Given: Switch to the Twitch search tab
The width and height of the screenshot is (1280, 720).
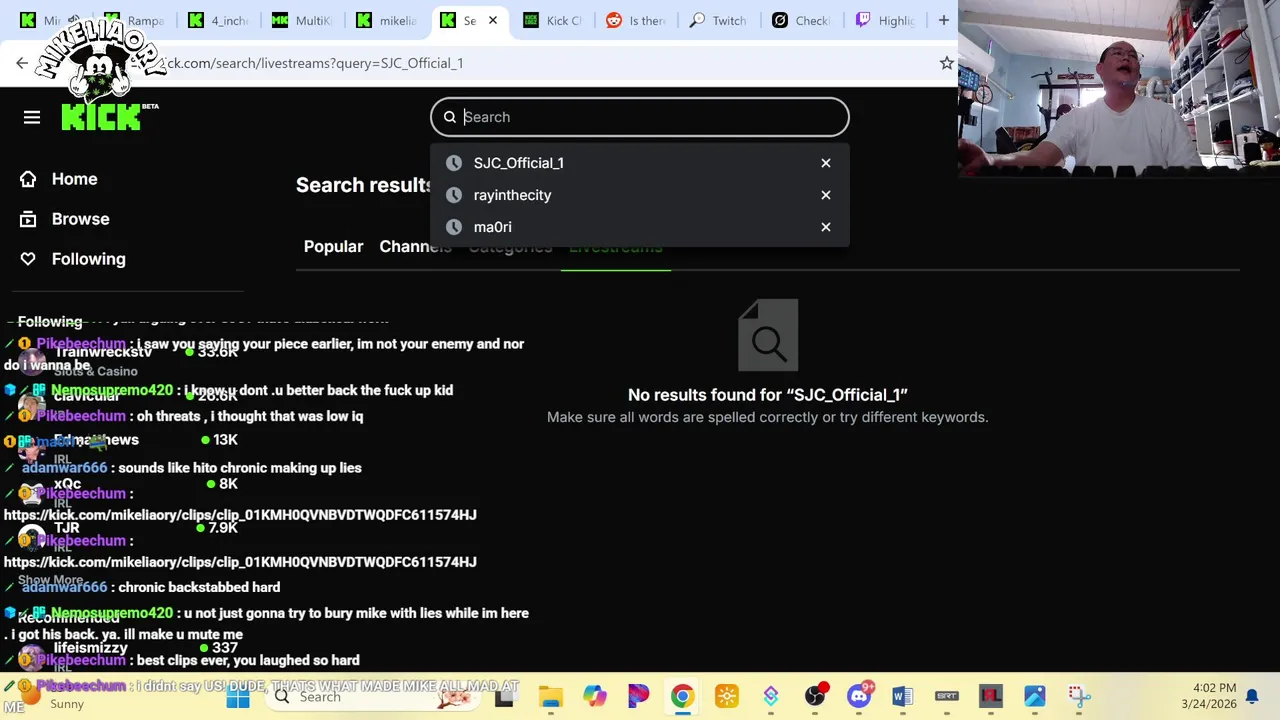Looking at the screenshot, I should pos(719,20).
